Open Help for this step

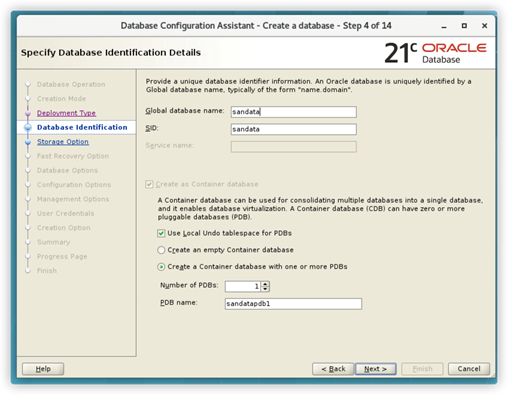click(x=43, y=369)
